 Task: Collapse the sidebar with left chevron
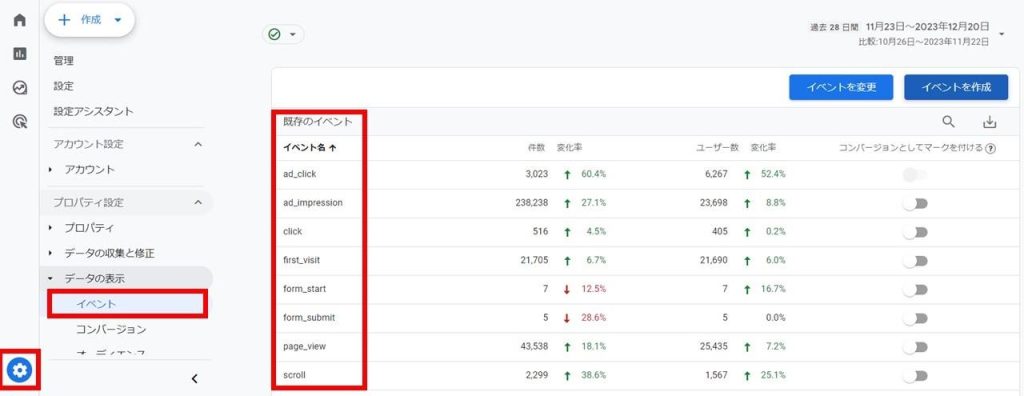click(194, 378)
